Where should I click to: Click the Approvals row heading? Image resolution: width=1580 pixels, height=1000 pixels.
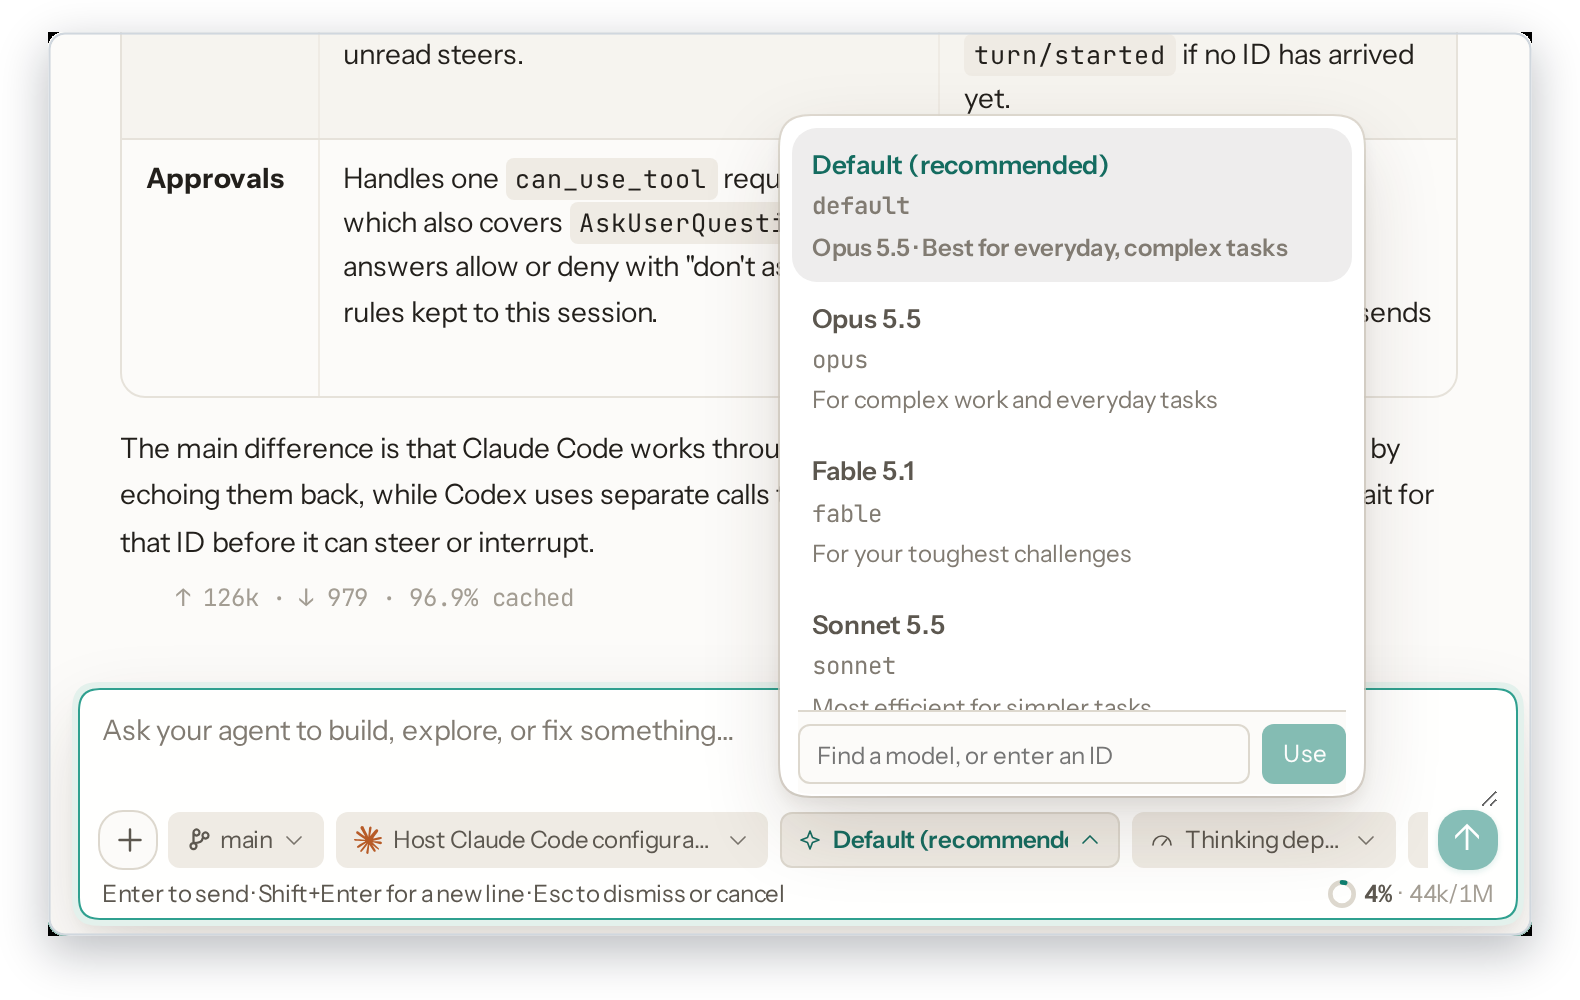coord(215,179)
